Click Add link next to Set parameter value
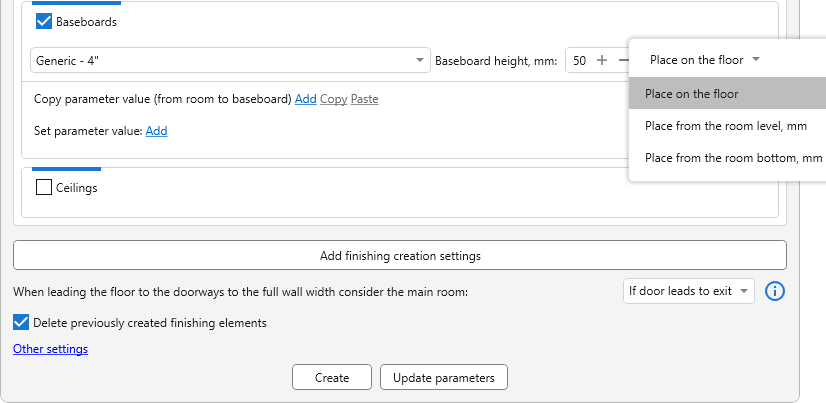 click(x=156, y=131)
